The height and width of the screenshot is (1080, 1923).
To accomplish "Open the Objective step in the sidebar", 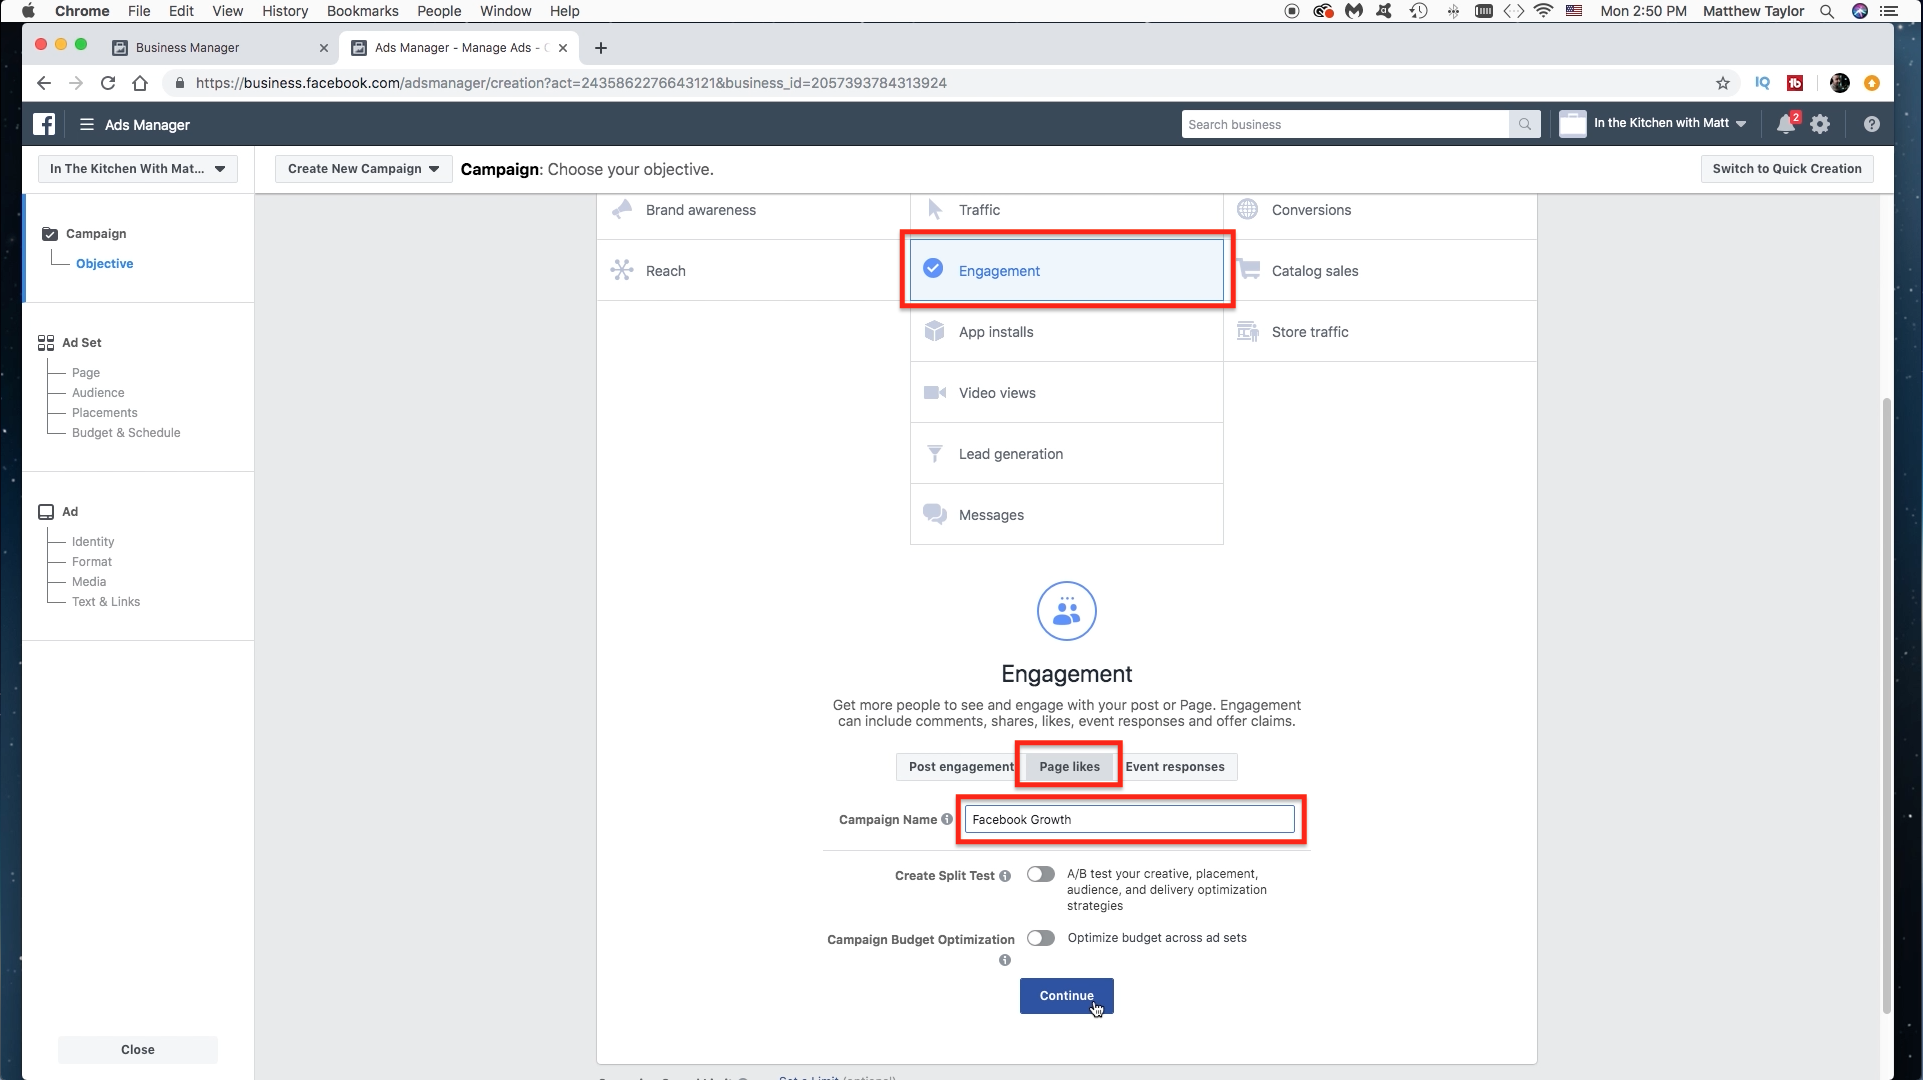I will [x=104, y=264].
